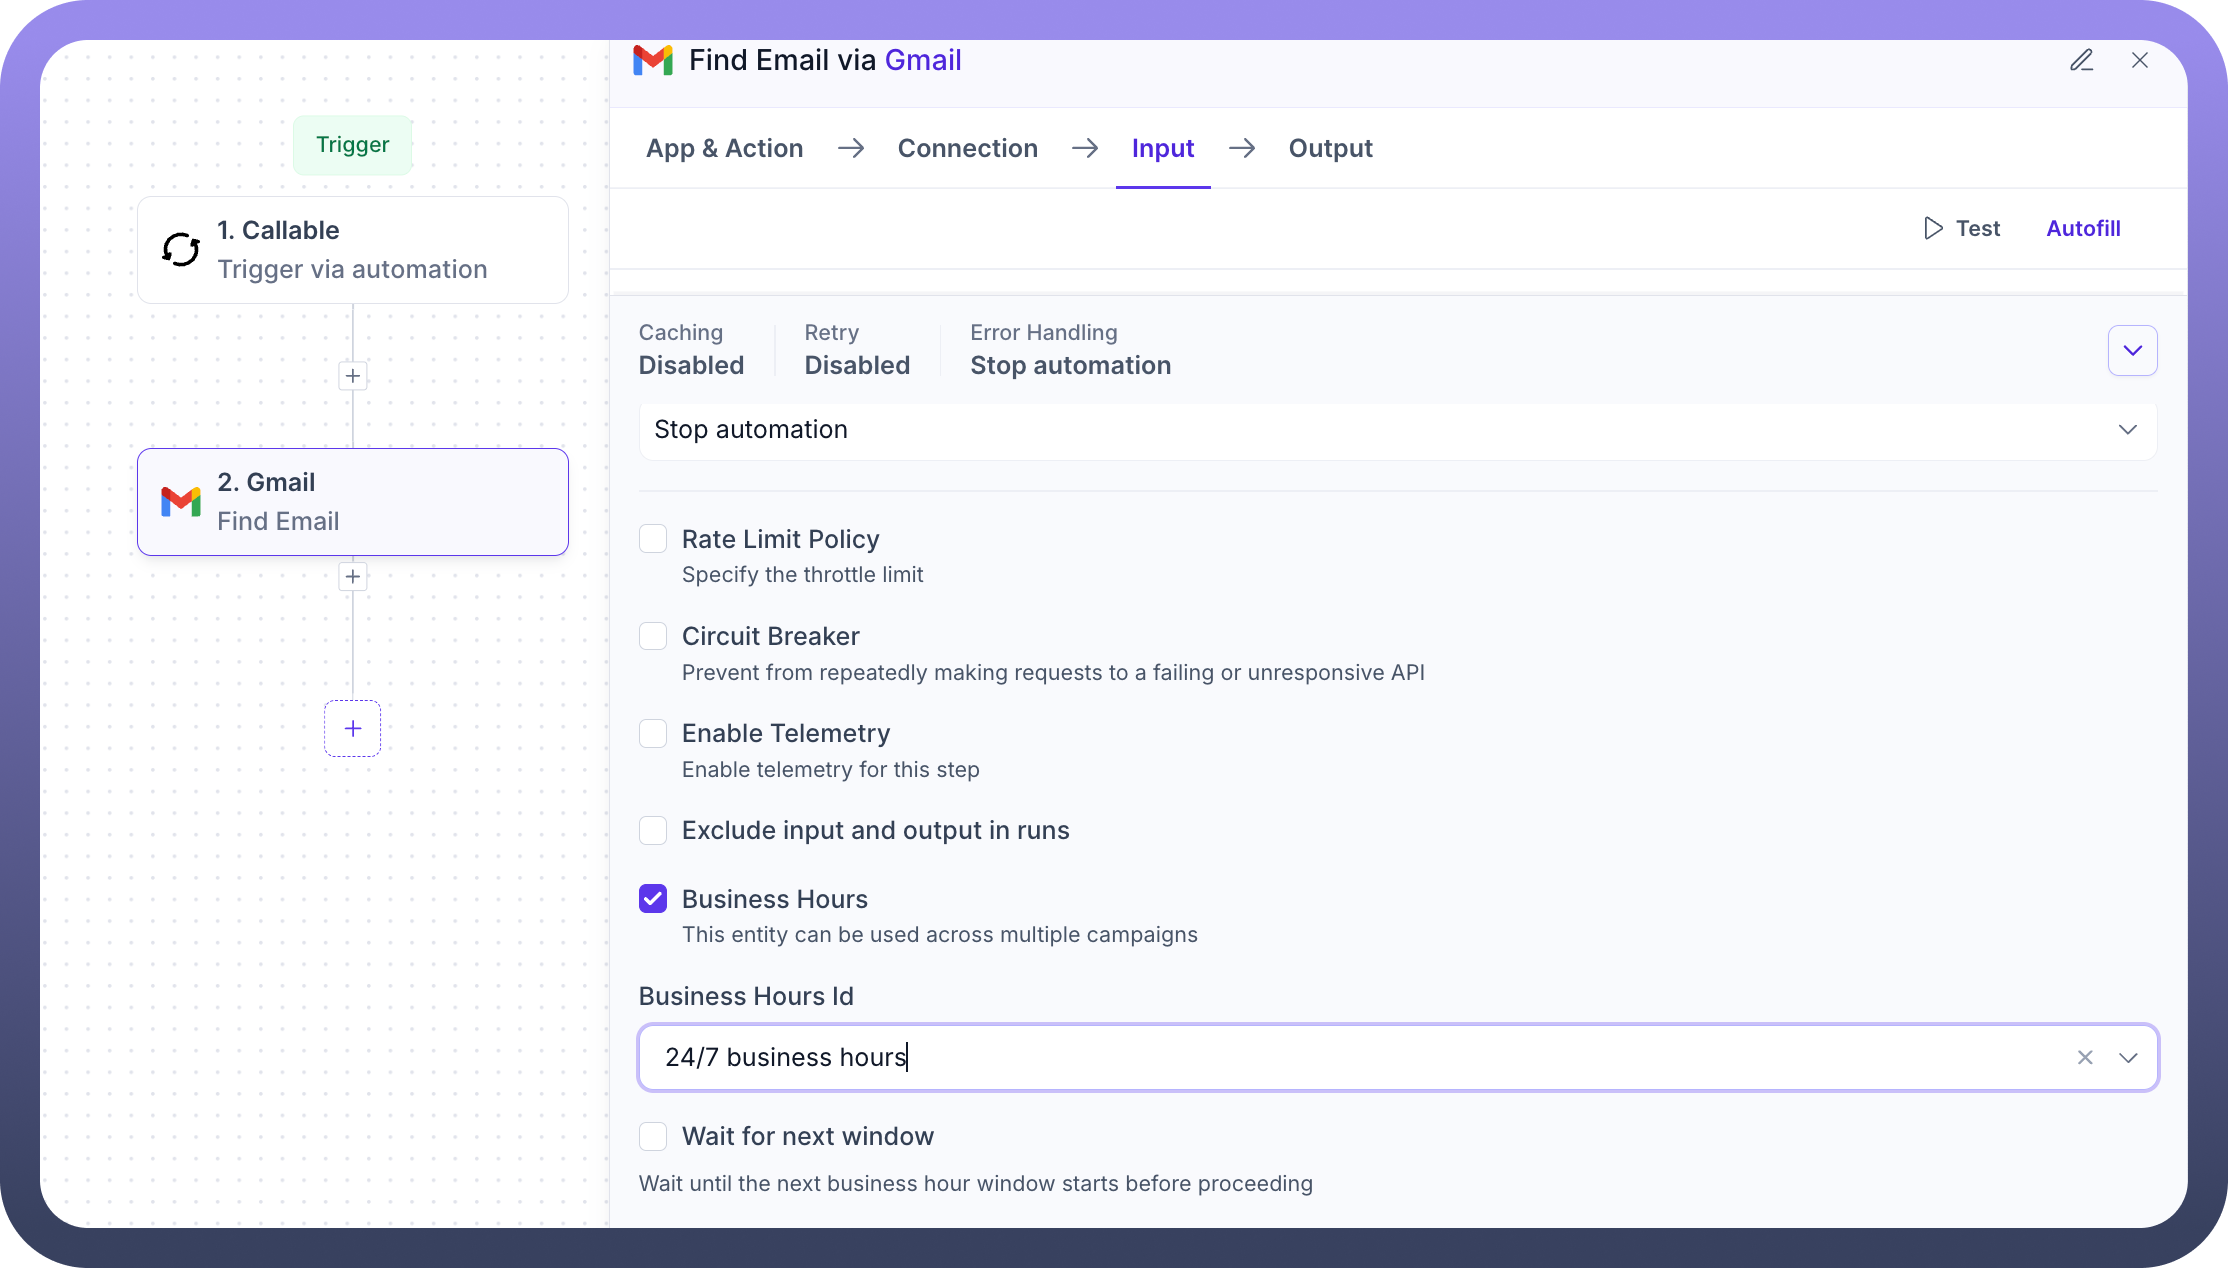The image size is (2228, 1268).
Task: Switch to the Output tab
Action: point(1330,149)
